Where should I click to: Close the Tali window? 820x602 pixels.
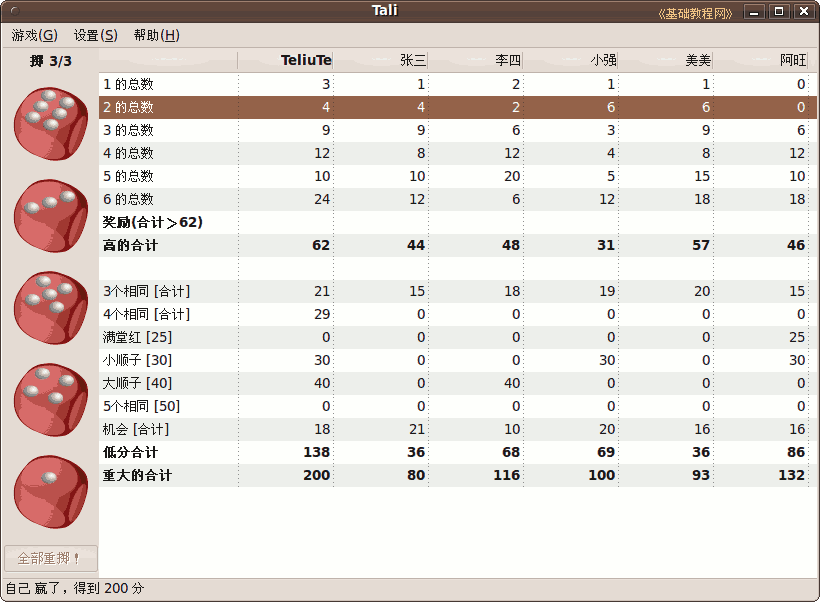coord(804,12)
